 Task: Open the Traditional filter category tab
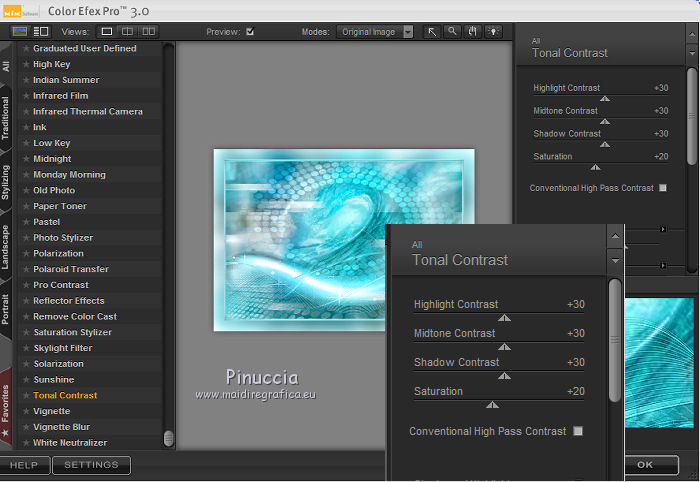5,118
